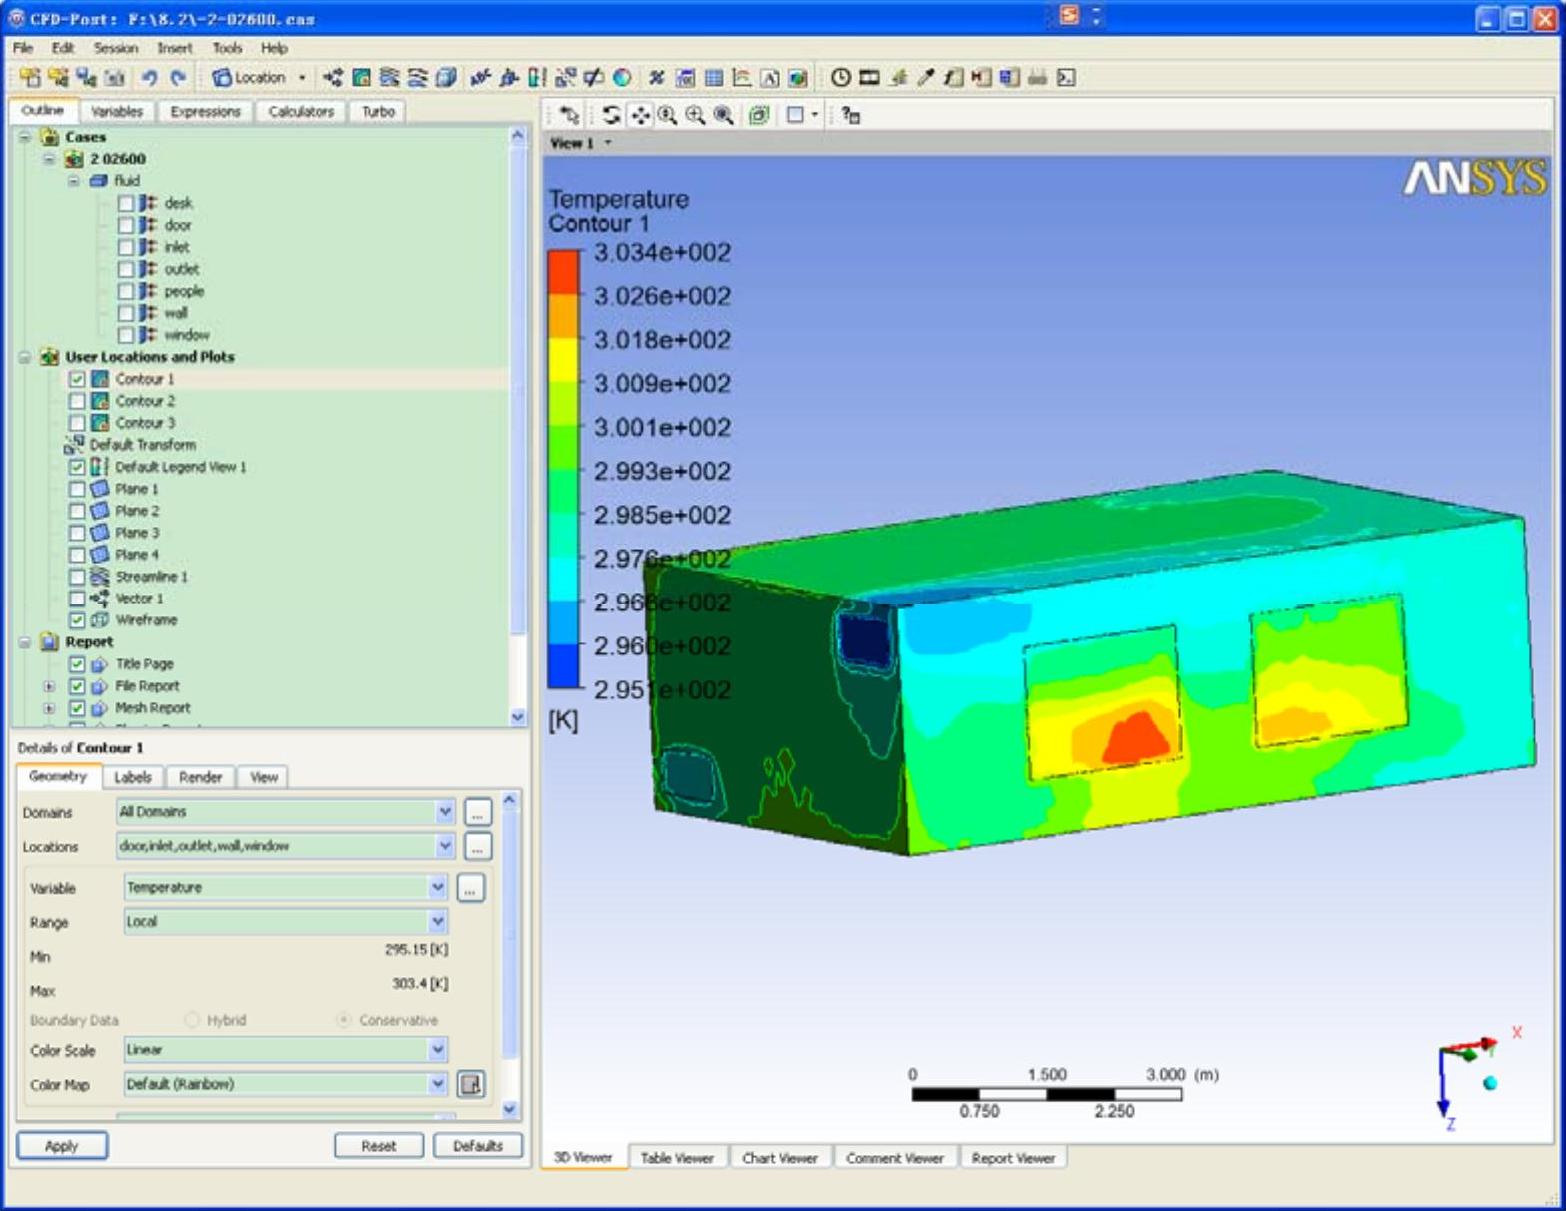1566x1211 pixels.
Task: Switch to the Variables tab
Action: tap(117, 111)
